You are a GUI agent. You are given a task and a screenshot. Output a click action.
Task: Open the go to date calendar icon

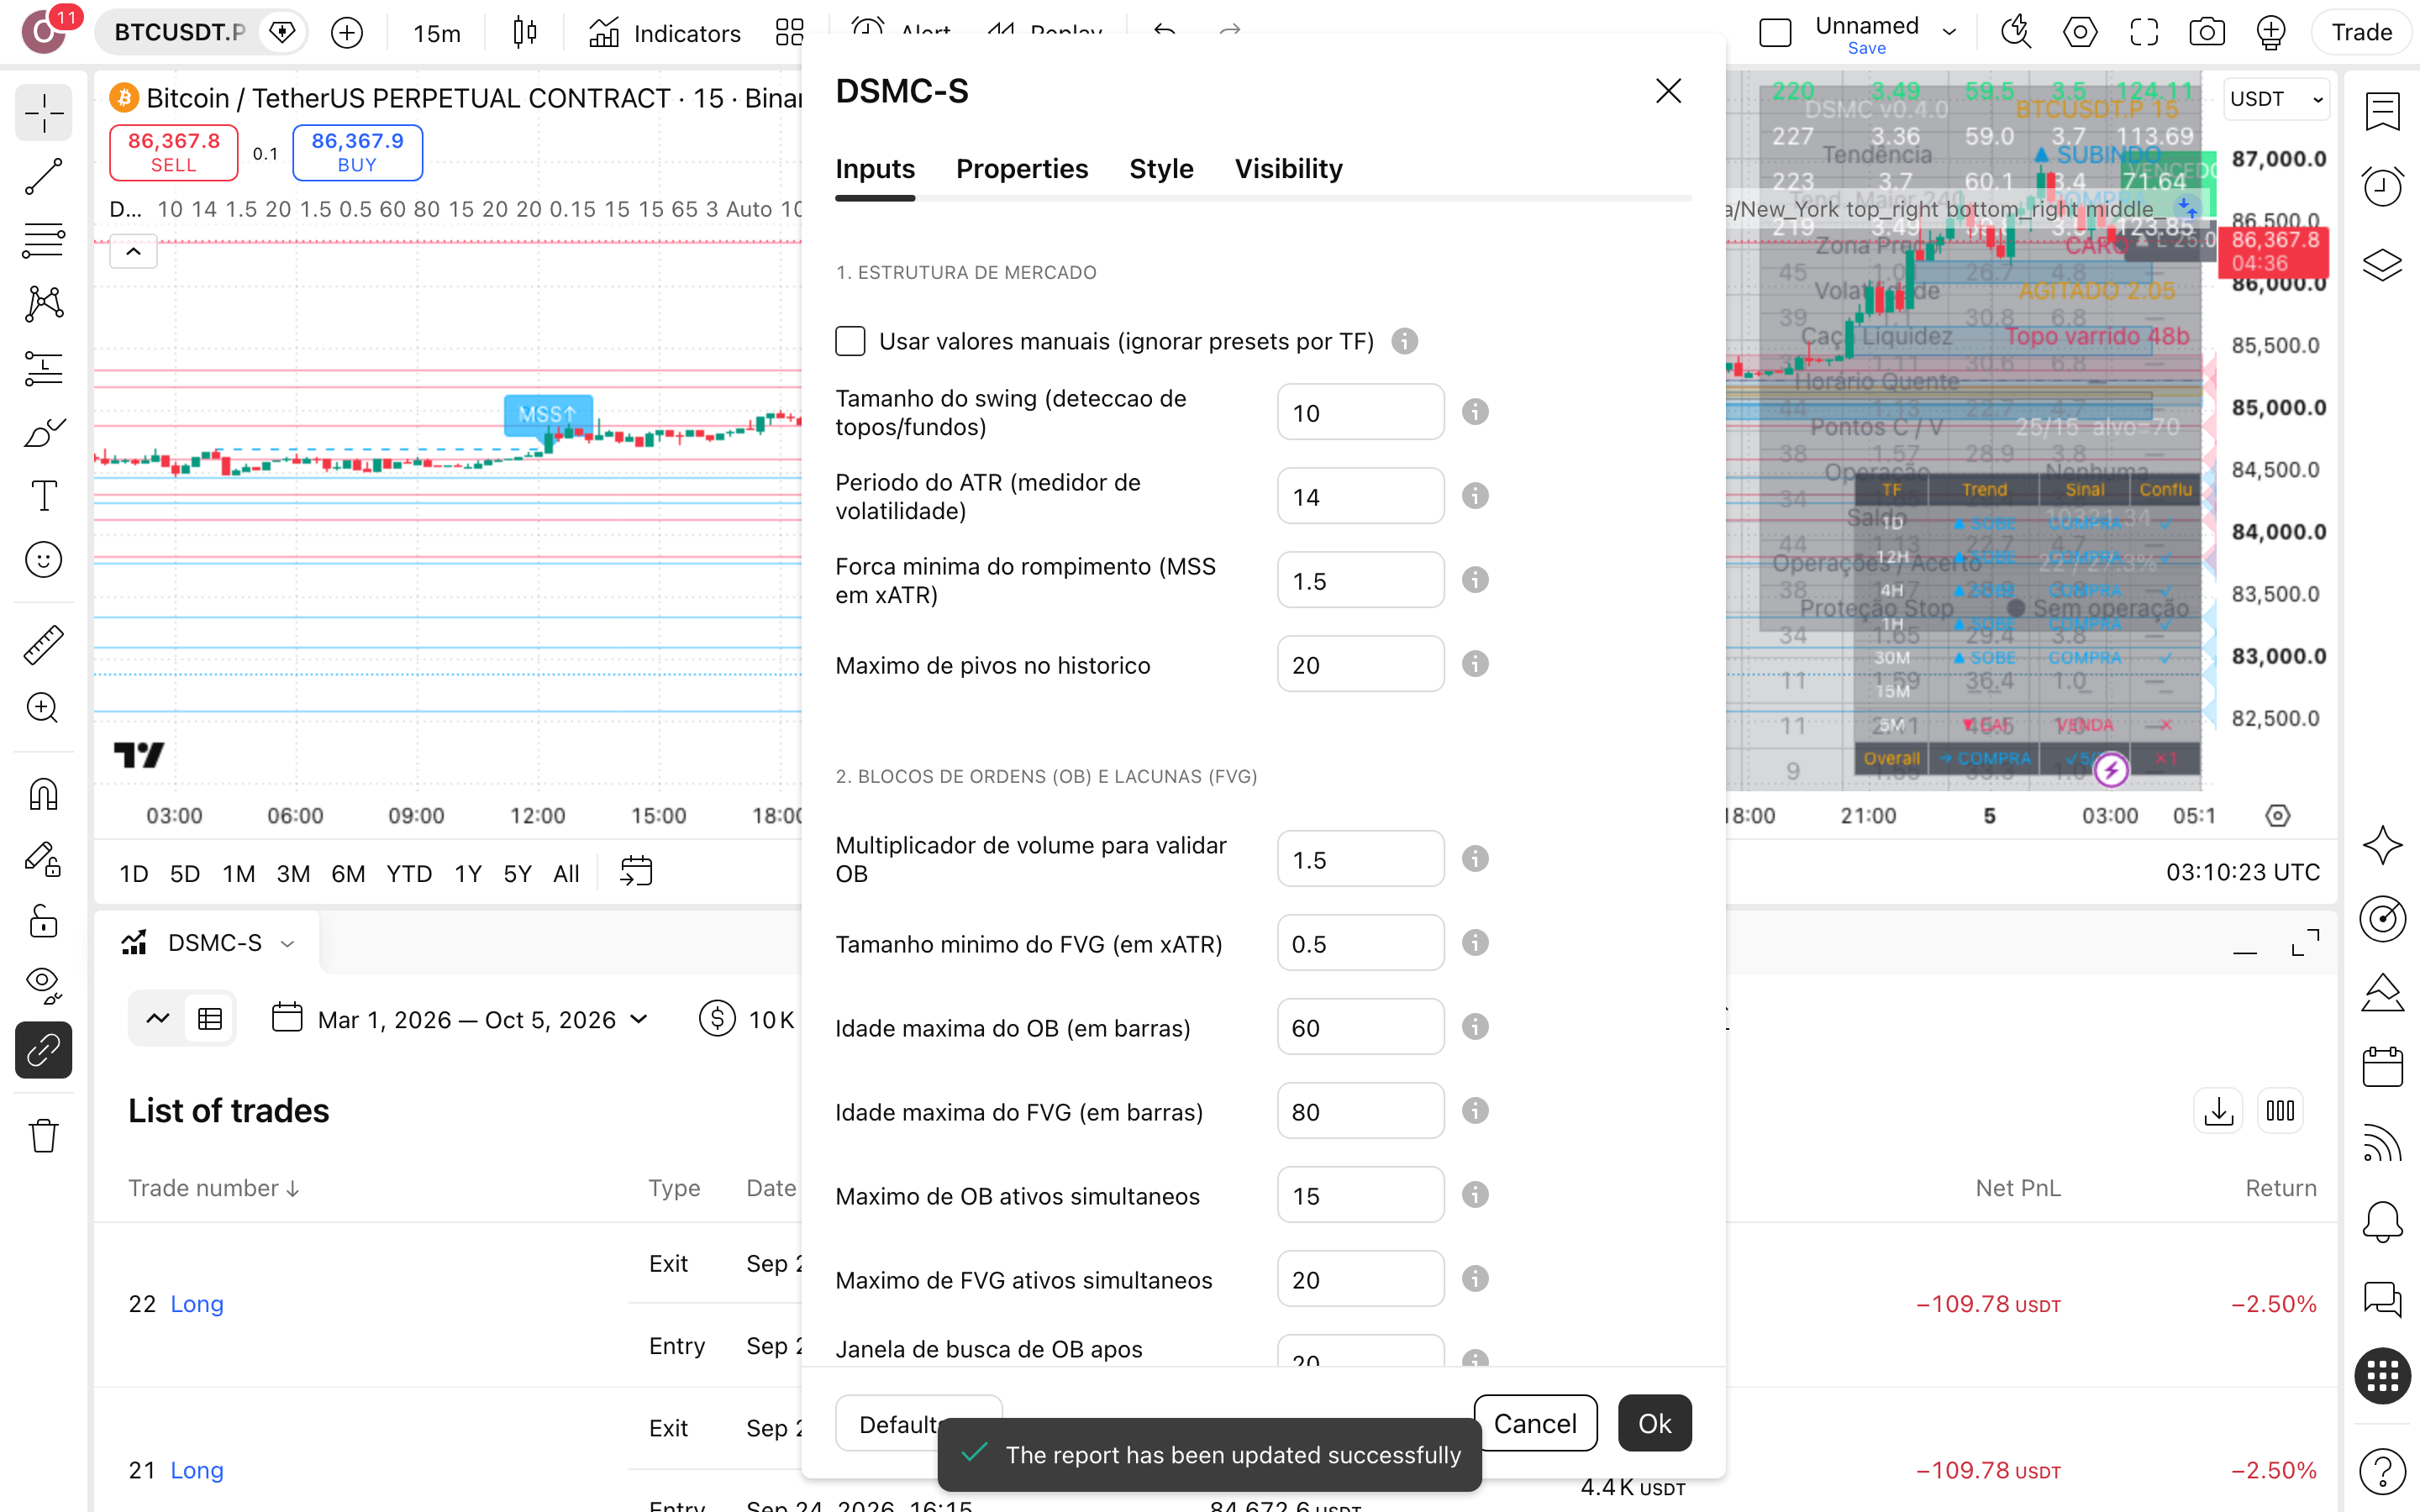click(636, 872)
